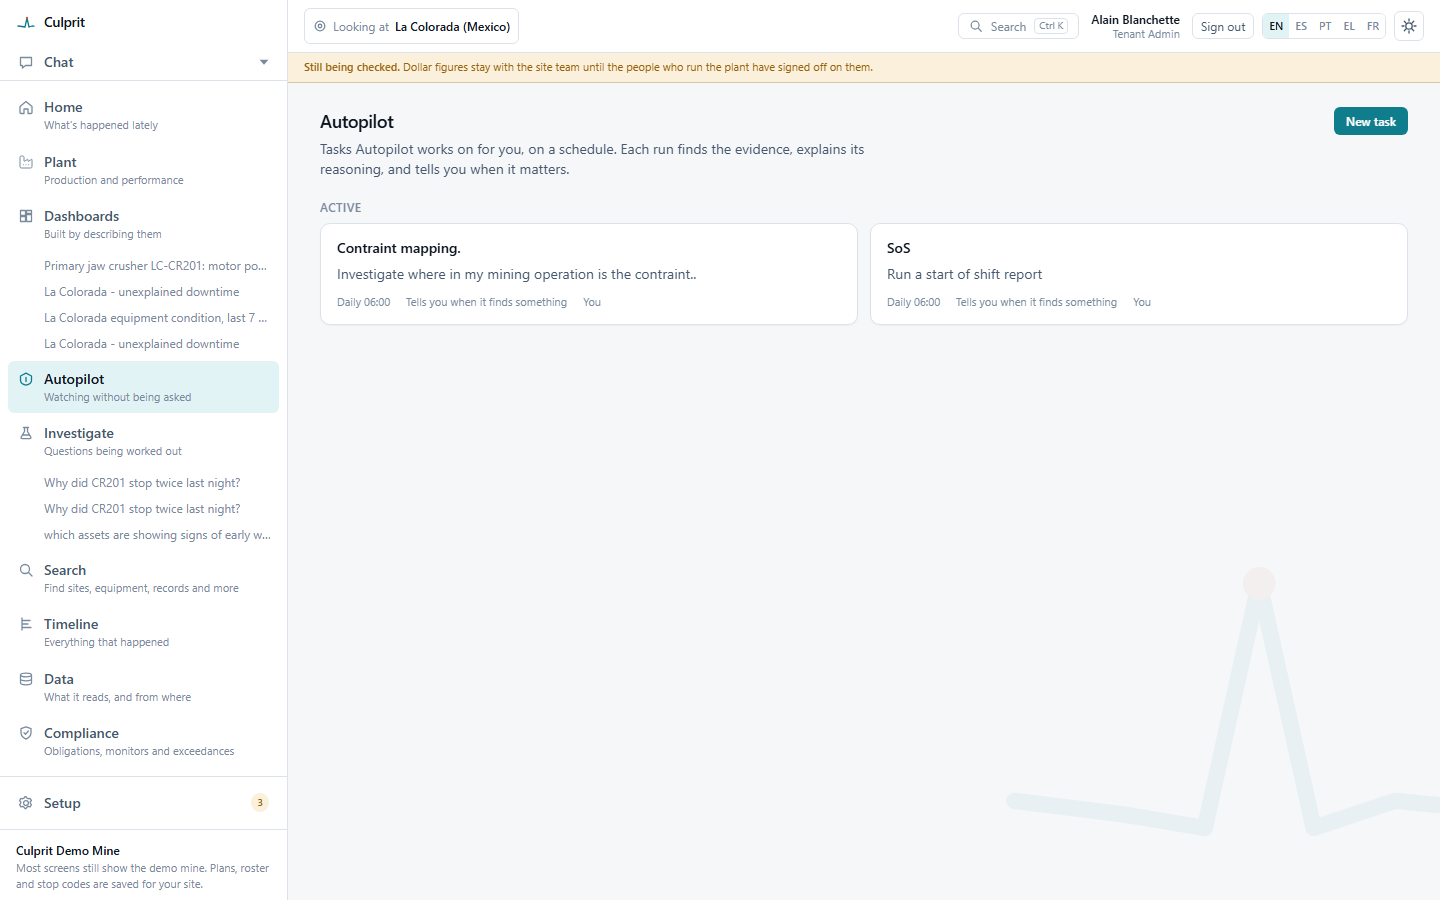Switch language to FR
This screenshot has width=1440, height=900.
(1373, 27)
